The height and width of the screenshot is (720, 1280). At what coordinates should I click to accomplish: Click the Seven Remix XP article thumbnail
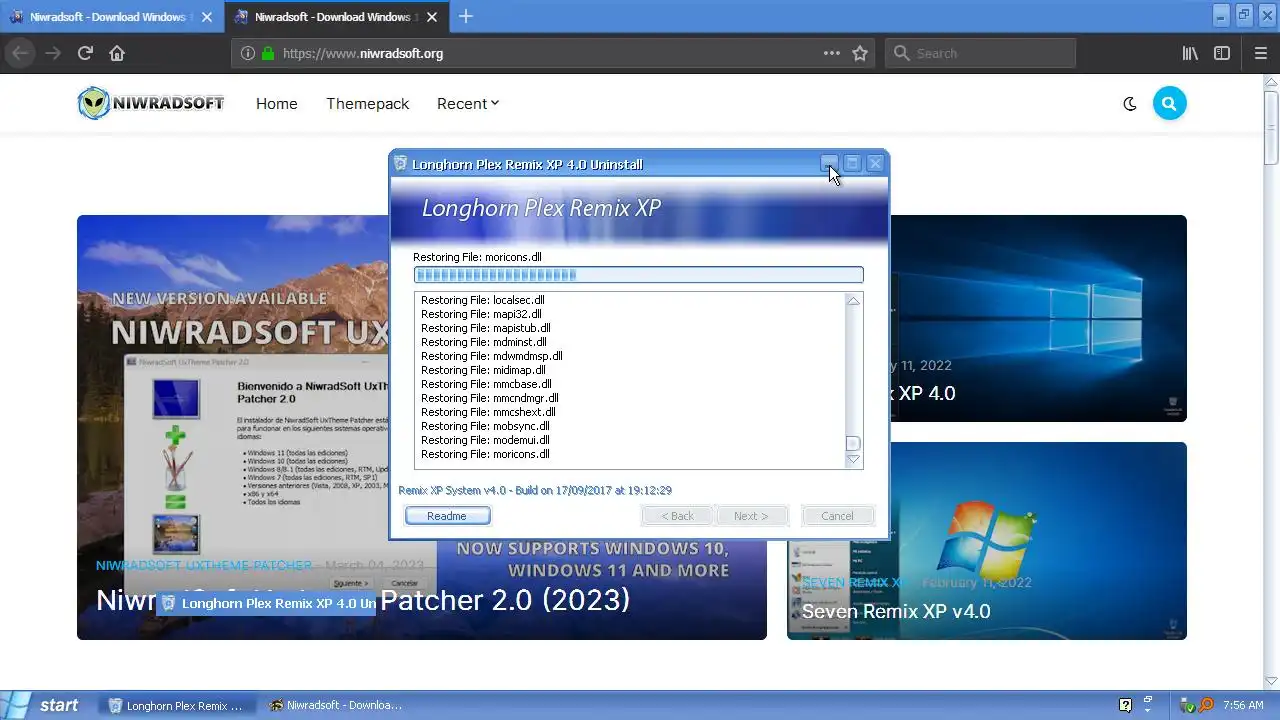(x=987, y=541)
